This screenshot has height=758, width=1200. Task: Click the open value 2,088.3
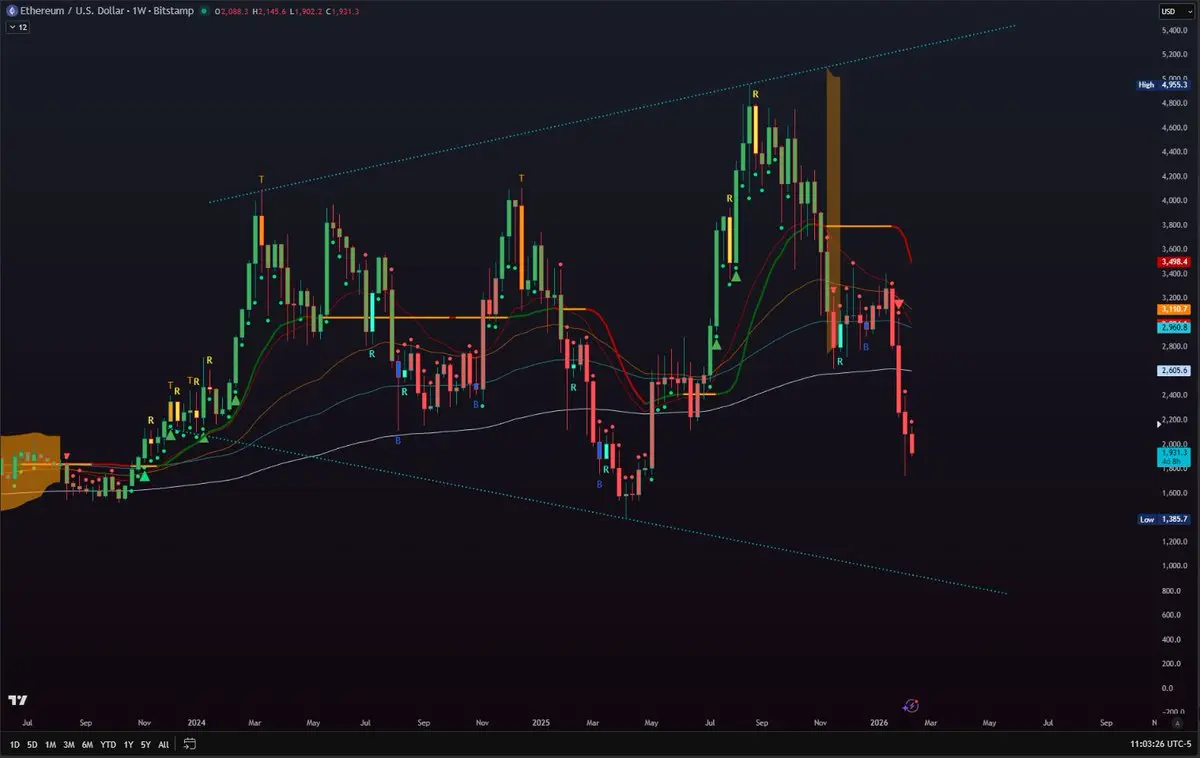pos(236,11)
